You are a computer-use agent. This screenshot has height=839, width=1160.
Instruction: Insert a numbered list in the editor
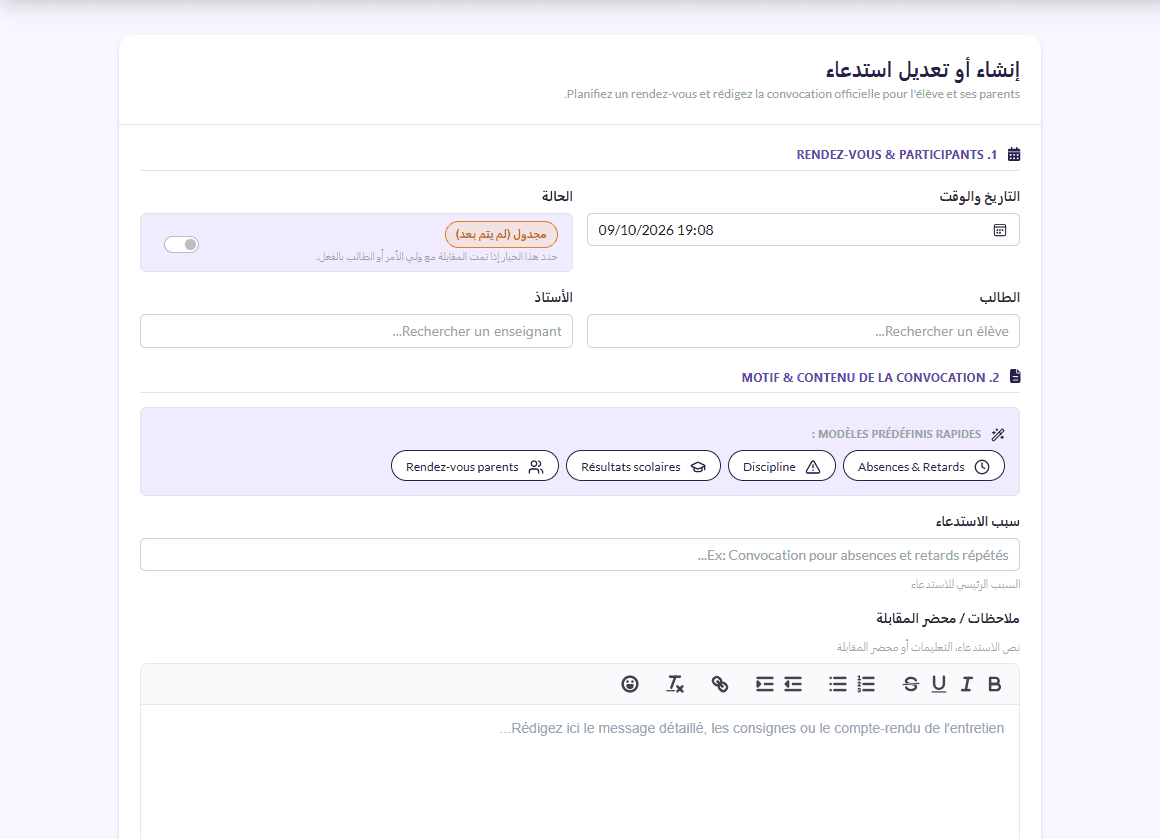(x=866, y=684)
